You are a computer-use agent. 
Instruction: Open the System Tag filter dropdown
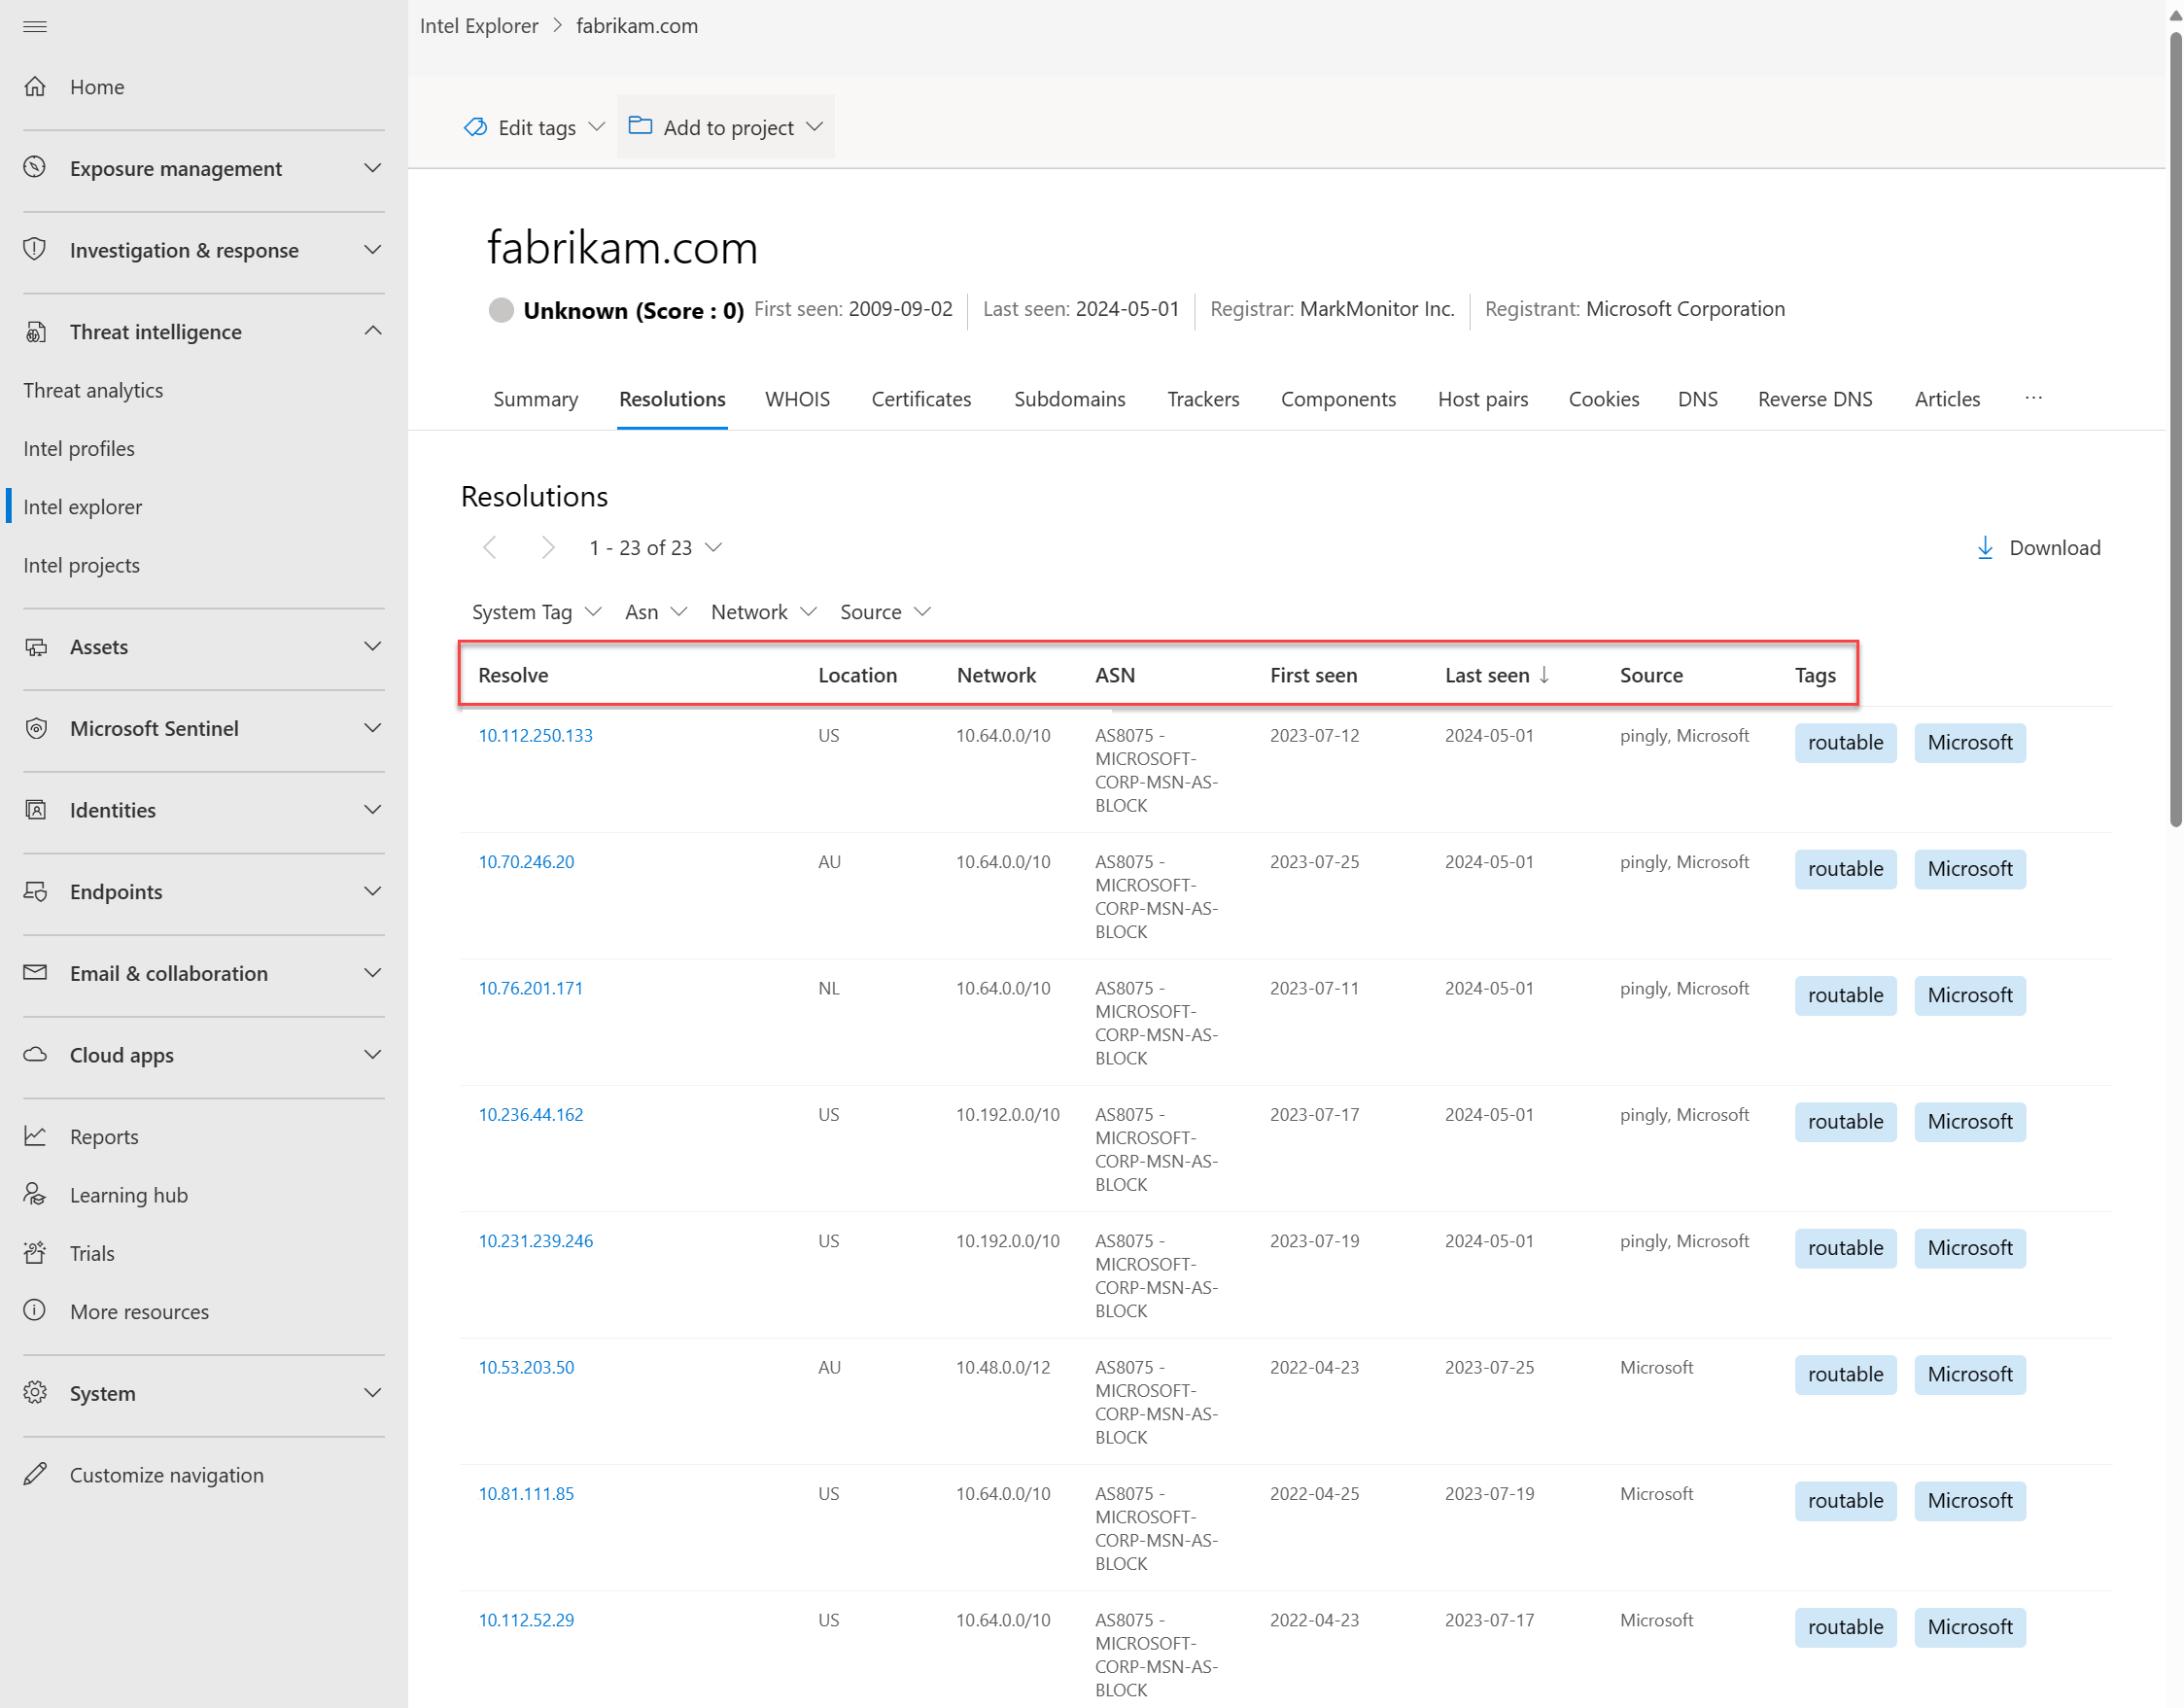(x=536, y=612)
